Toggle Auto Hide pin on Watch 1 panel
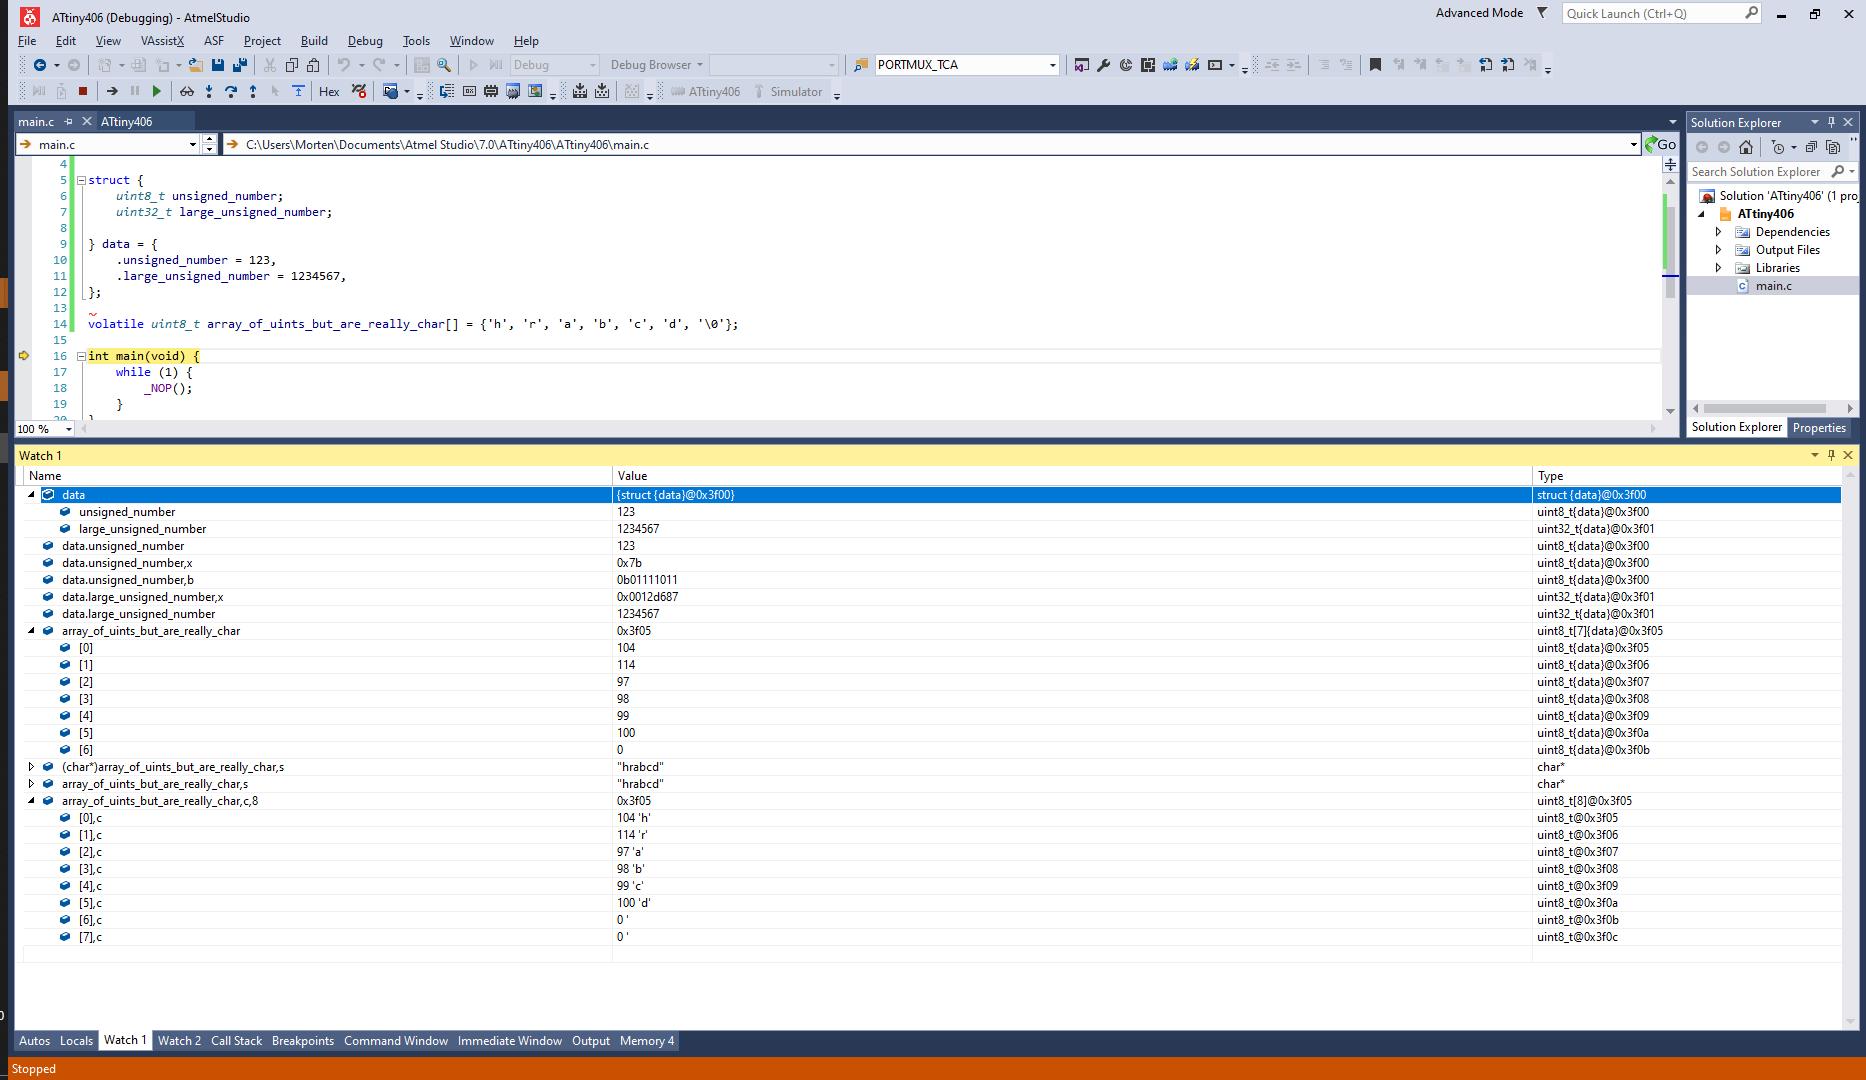This screenshot has height=1080, width=1866. (x=1831, y=455)
